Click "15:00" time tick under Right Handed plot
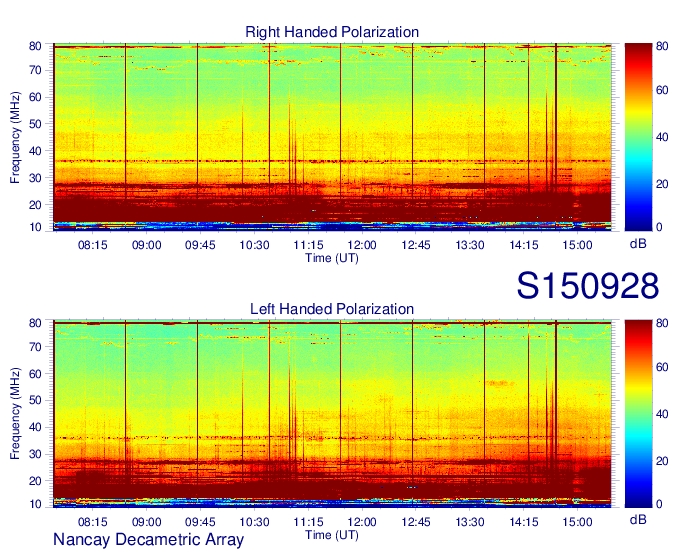Screen dimensions: 680x552 click(578, 245)
